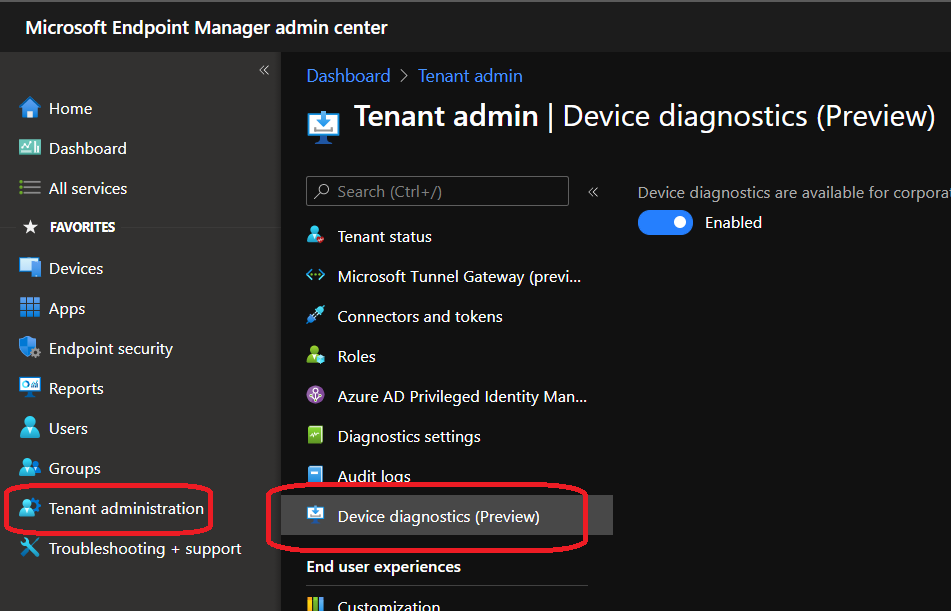The height and width of the screenshot is (611, 951).
Task: Click the Troubleshooting + support wrench icon
Action: [x=30, y=548]
